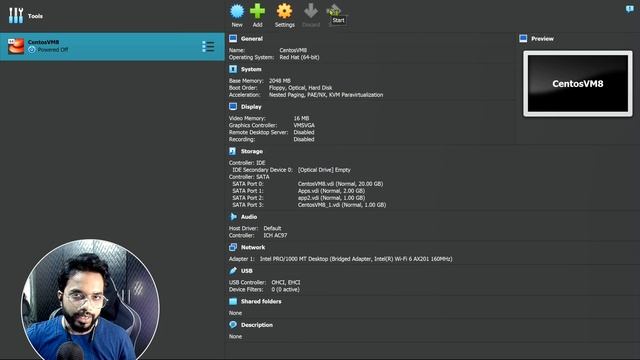Click the Base Memory 2048 MB value
This screenshot has width=640, height=360.
coord(280,81)
